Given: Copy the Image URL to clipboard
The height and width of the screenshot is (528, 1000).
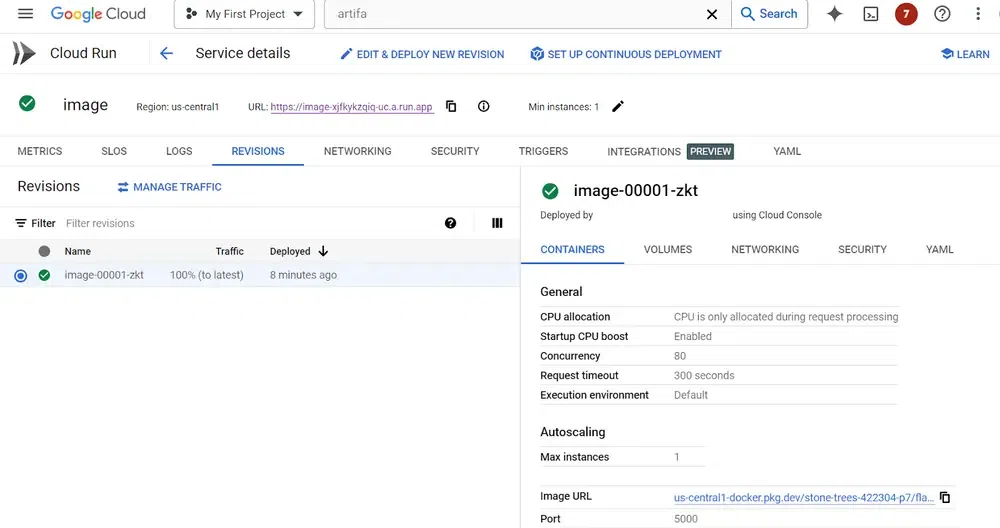Looking at the screenshot, I should [x=945, y=497].
